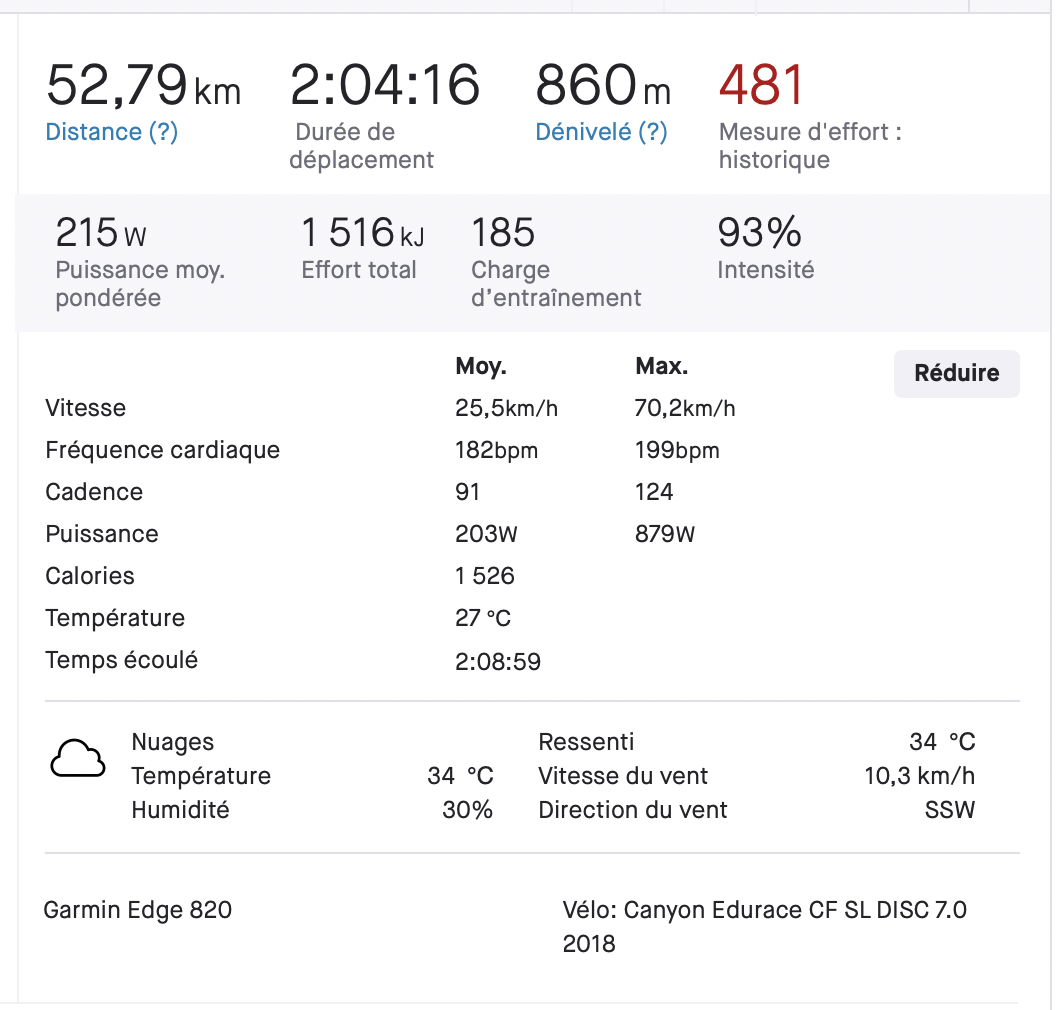Click the red 481 effort score
Image resolution: width=1064 pixels, height=1010 pixels.
coord(761,85)
